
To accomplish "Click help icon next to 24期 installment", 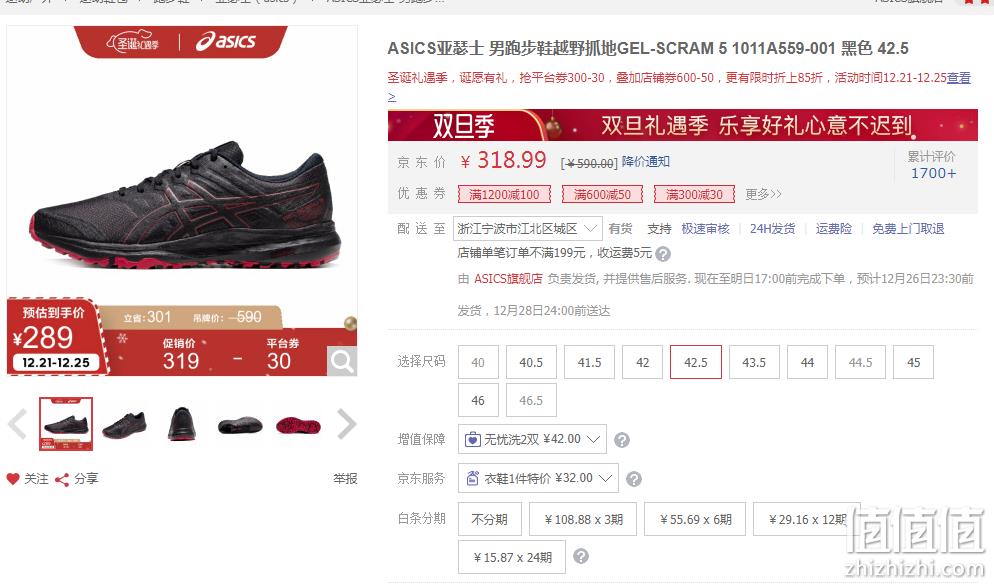I will (581, 556).
